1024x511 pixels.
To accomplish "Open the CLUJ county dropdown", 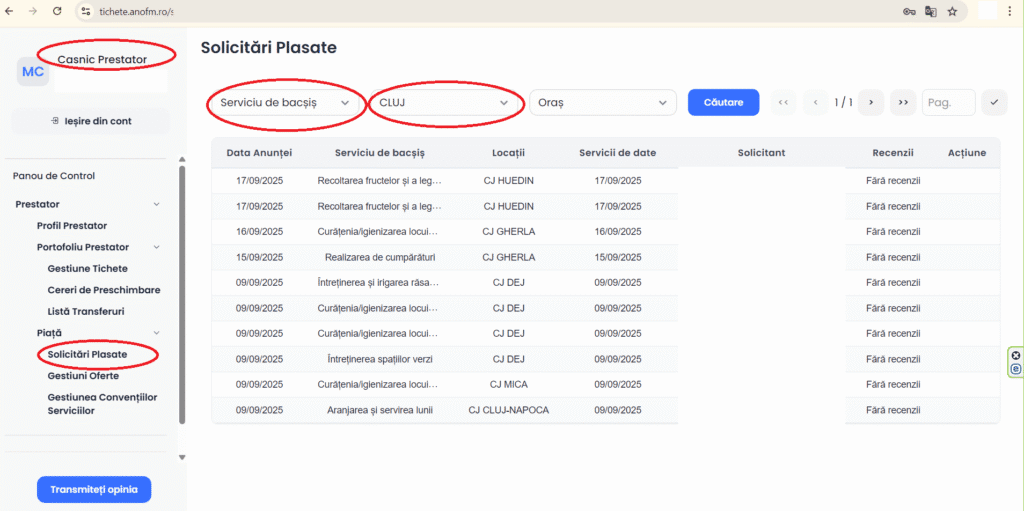I will click(x=444, y=103).
